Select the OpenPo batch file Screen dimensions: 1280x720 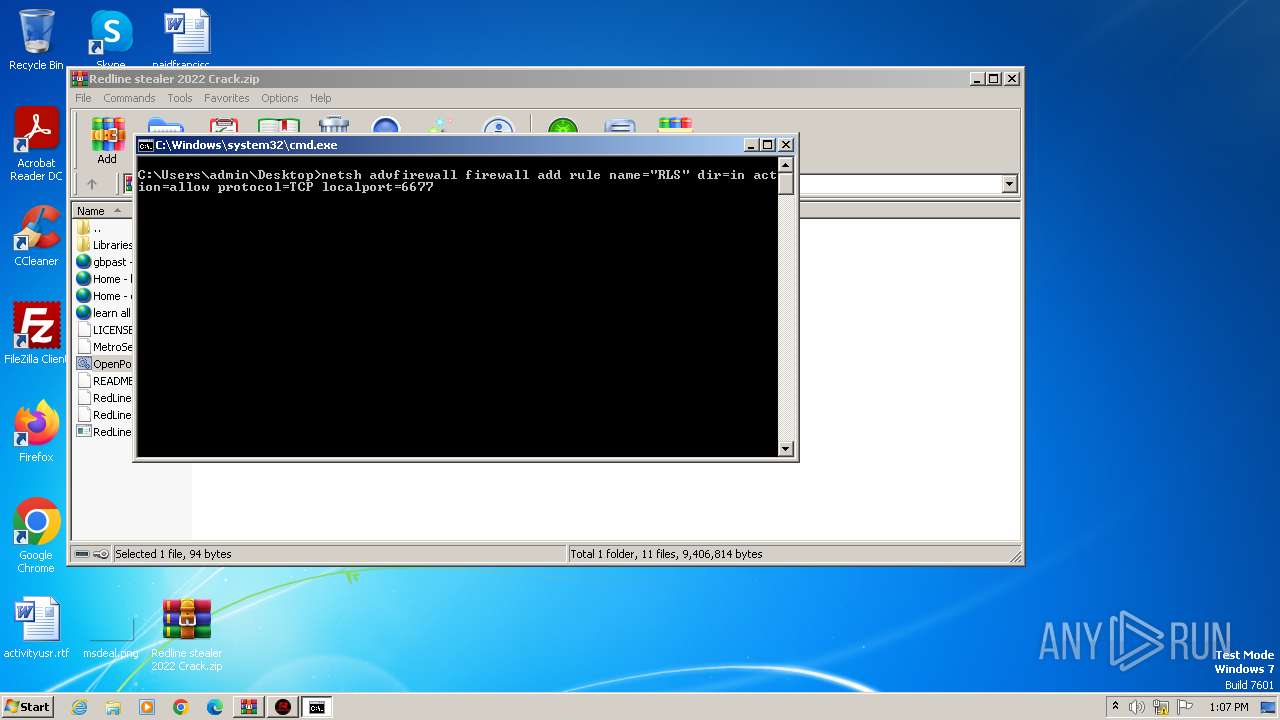[x=104, y=364]
